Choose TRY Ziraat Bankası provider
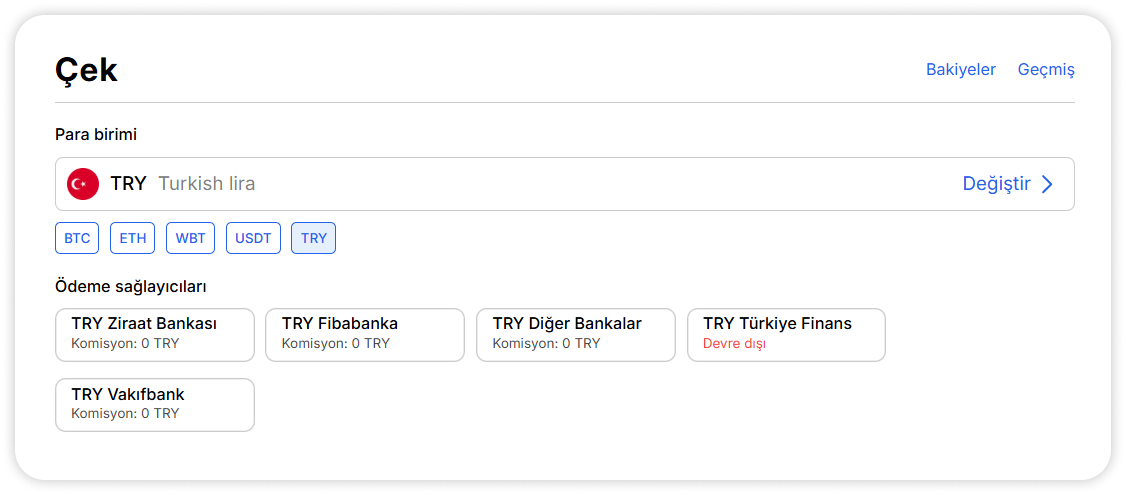The image size is (1126, 495). coord(155,334)
